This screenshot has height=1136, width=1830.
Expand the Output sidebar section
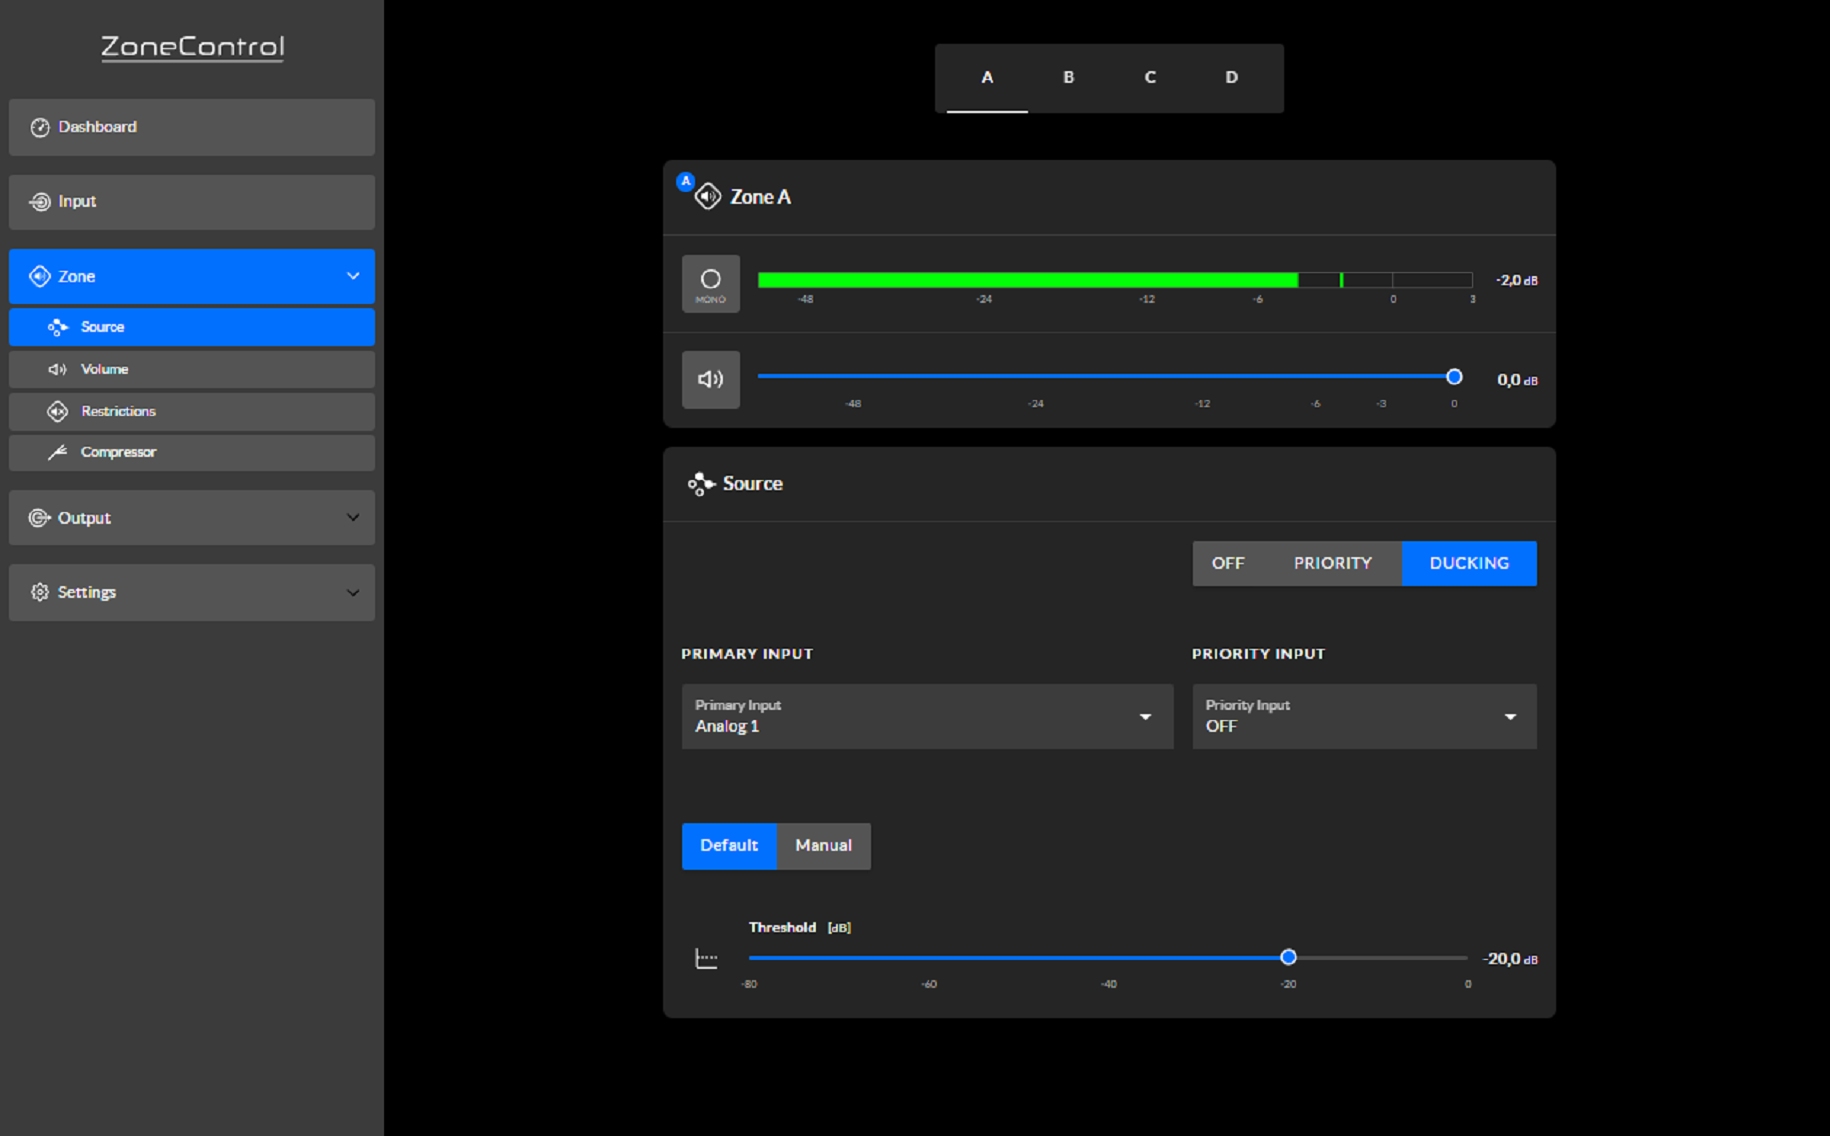pos(191,518)
